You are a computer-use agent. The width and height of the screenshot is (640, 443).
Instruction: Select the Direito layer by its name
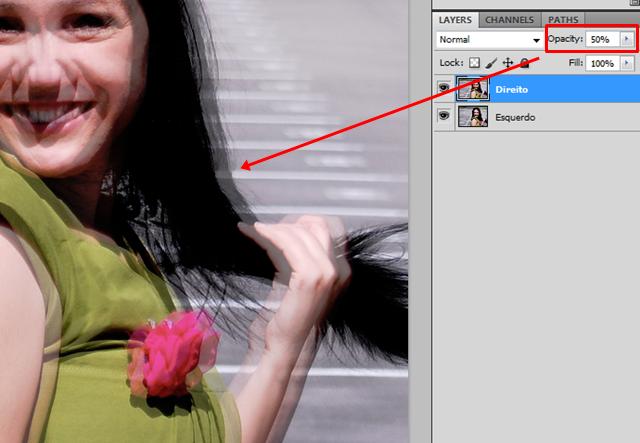pyautogui.click(x=511, y=89)
